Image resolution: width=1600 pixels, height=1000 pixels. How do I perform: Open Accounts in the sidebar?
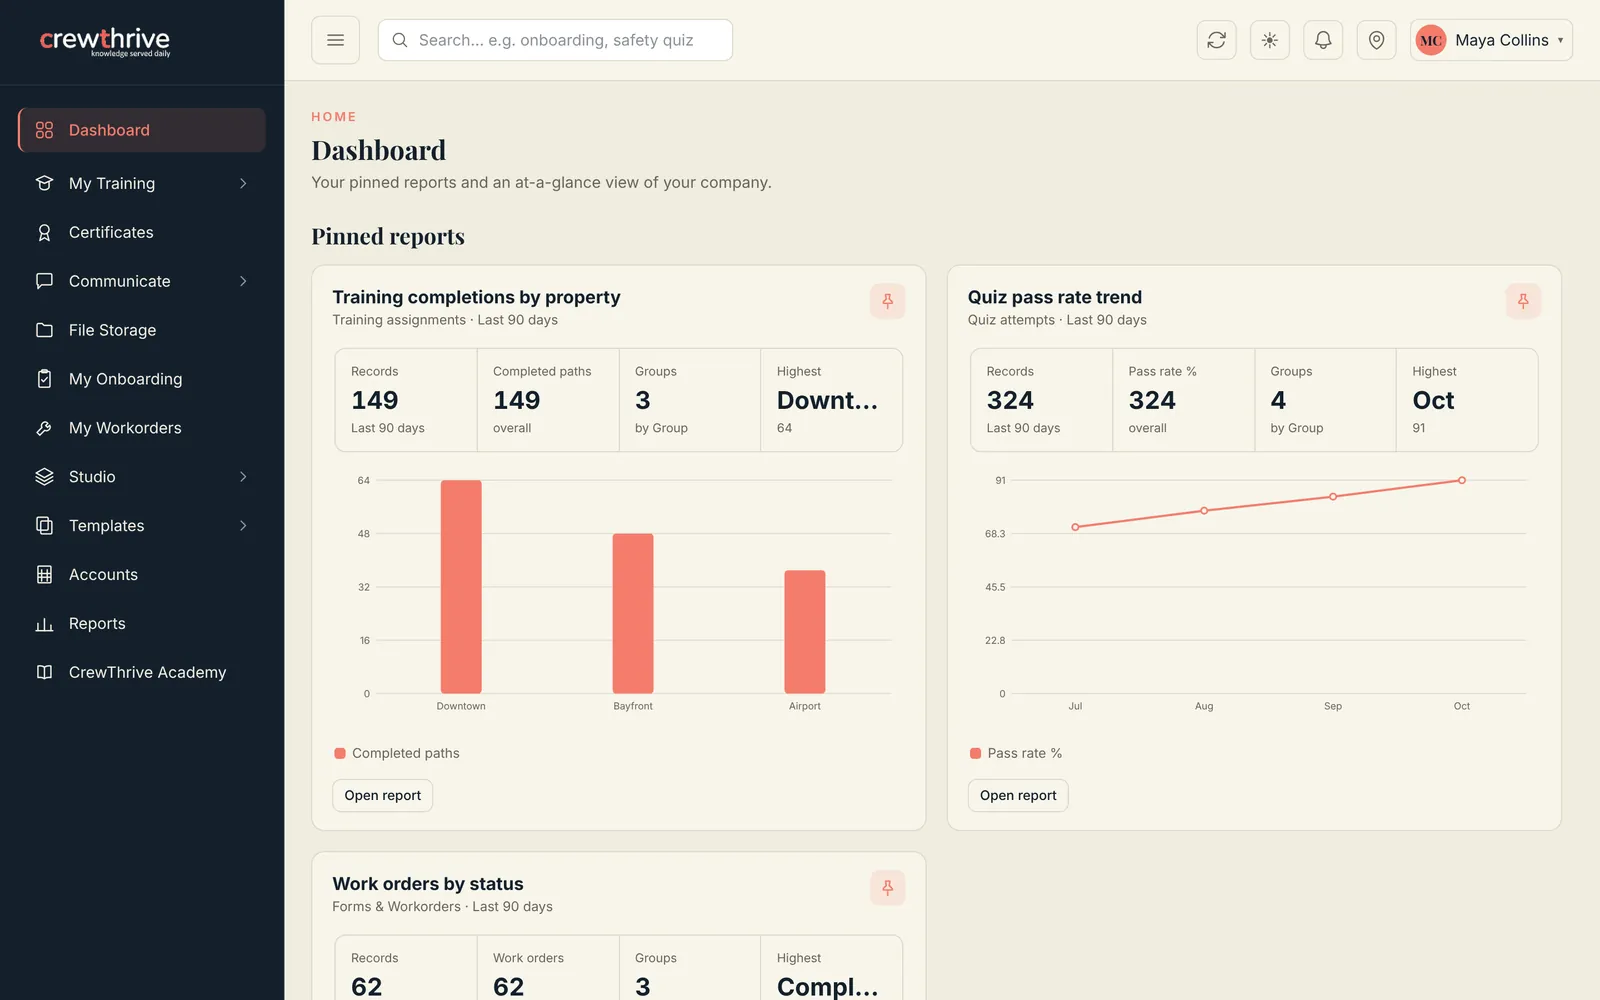(x=142, y=575)
